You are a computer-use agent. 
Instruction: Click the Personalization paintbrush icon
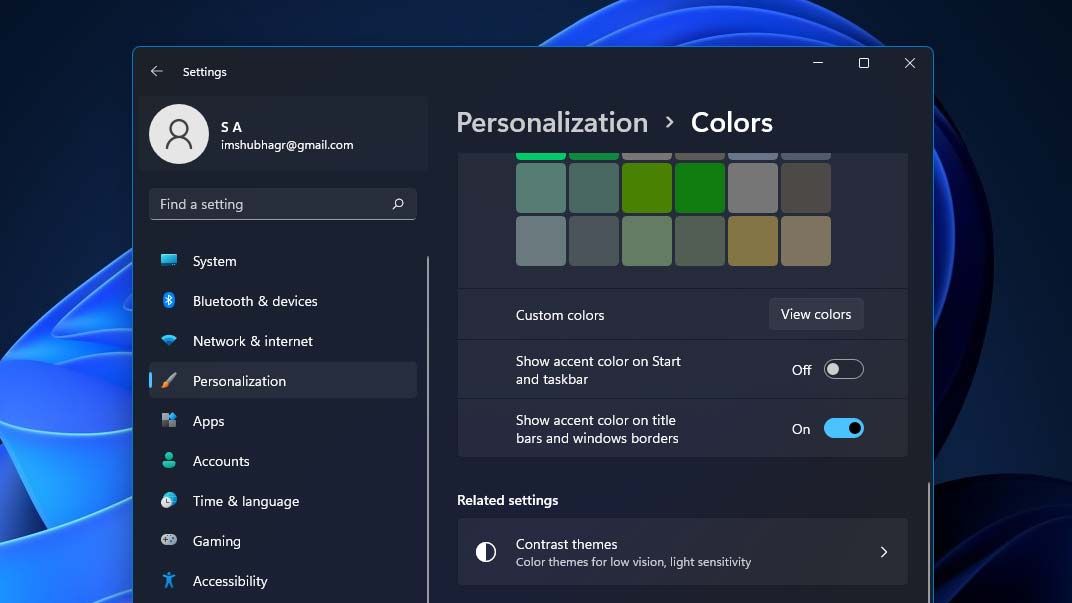(170, 381)
